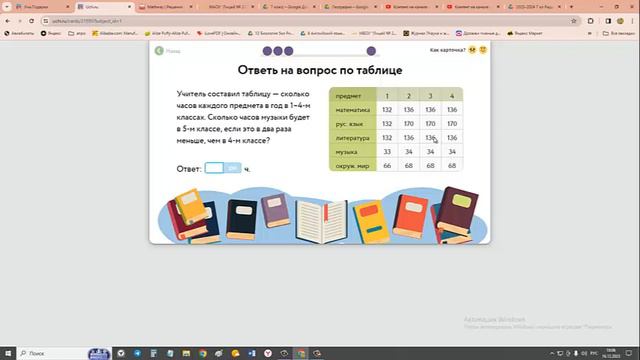Open the browser side panel icon
Viewport: 640px width, 360px height.
[608, 21]
